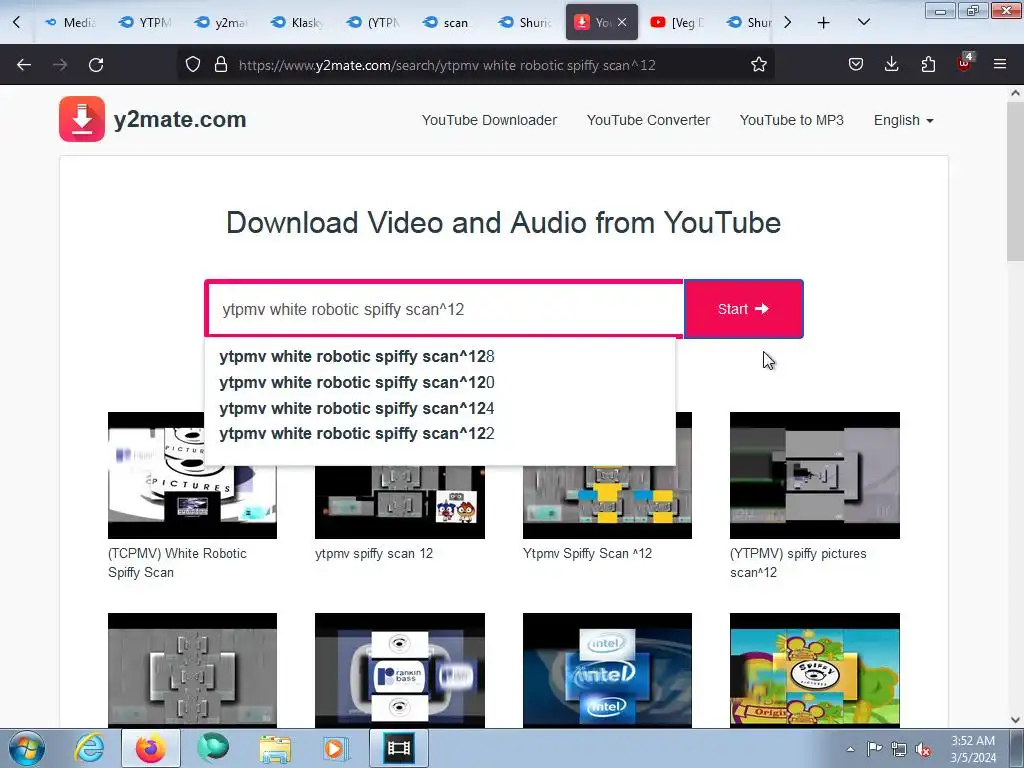Click '(YTPMV) spiffy pictures scan^12' title
The height and width of the screenshot is (768, 1024).
pos(798,563)
